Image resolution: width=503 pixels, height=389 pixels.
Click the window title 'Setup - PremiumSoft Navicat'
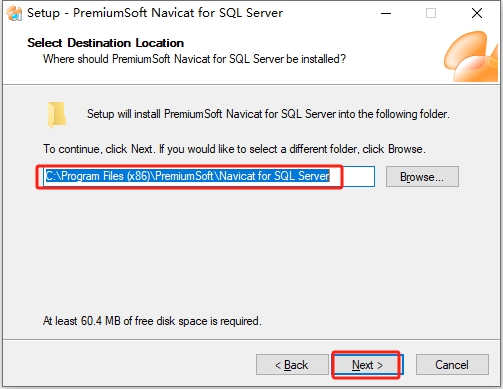[x=155, y=13]
